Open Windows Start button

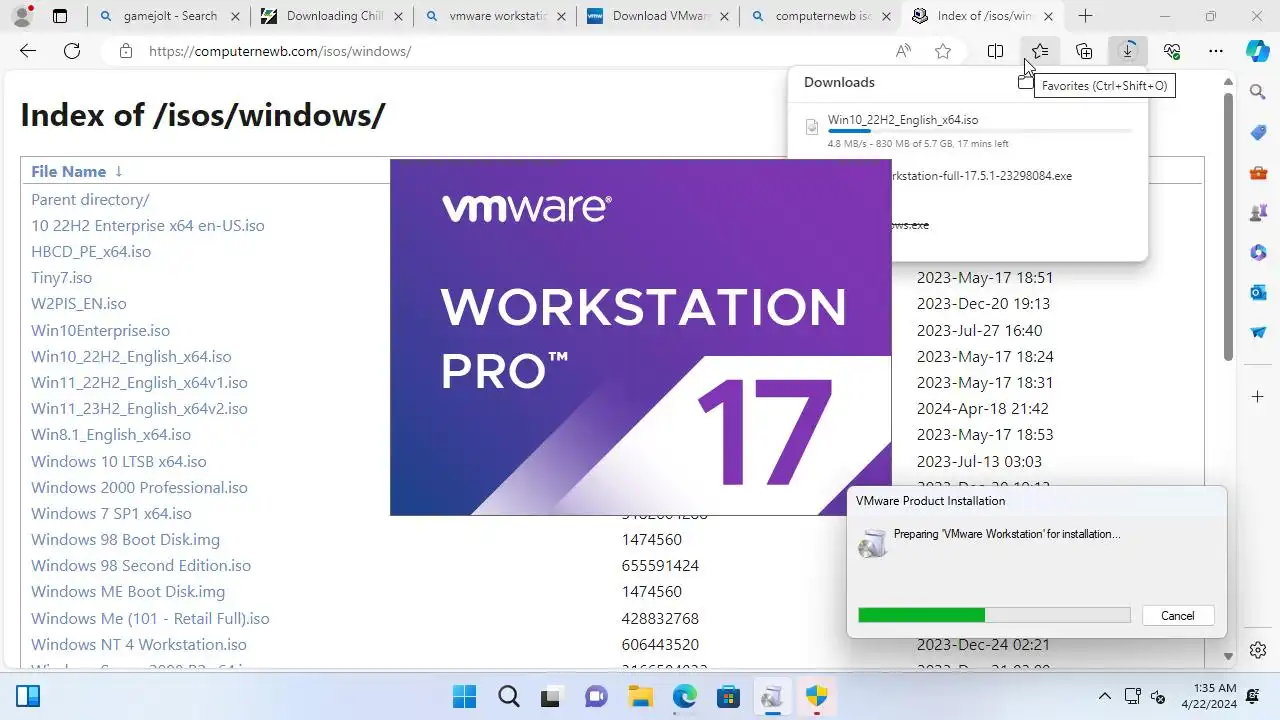pyautogui.click(x=464, y=697)
